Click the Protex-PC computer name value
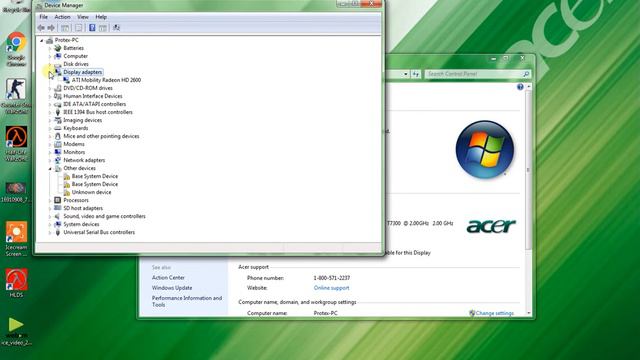Image resolution: width=640 pixels, height=360 pixels. coord(325,313)
